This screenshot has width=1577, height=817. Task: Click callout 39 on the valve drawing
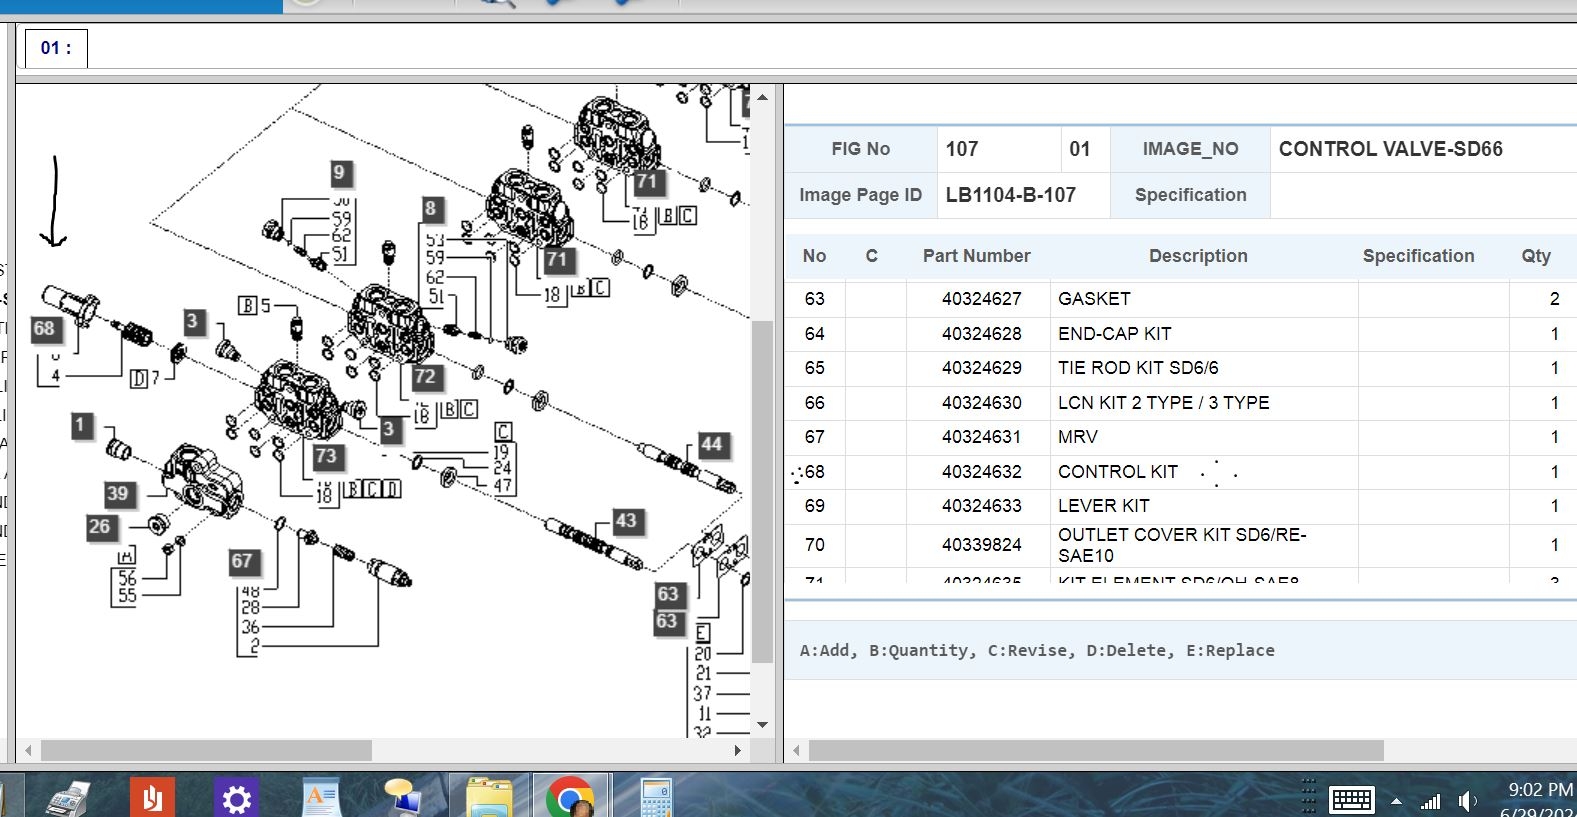[x=118, y=493]
